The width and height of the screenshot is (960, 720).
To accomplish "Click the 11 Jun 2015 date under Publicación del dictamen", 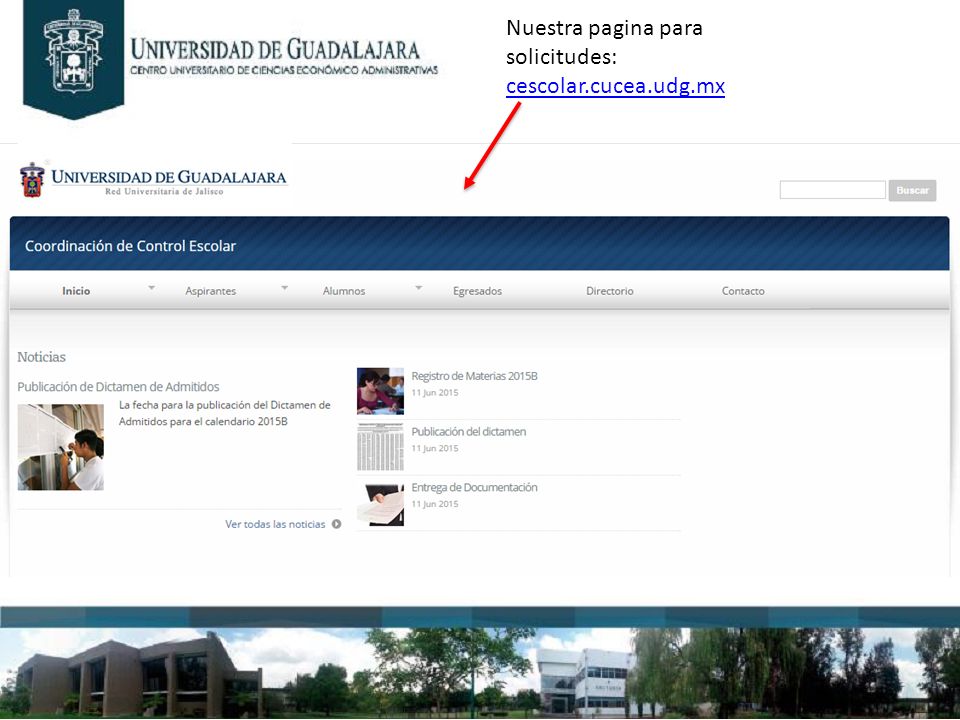I will tap(435, 448).
